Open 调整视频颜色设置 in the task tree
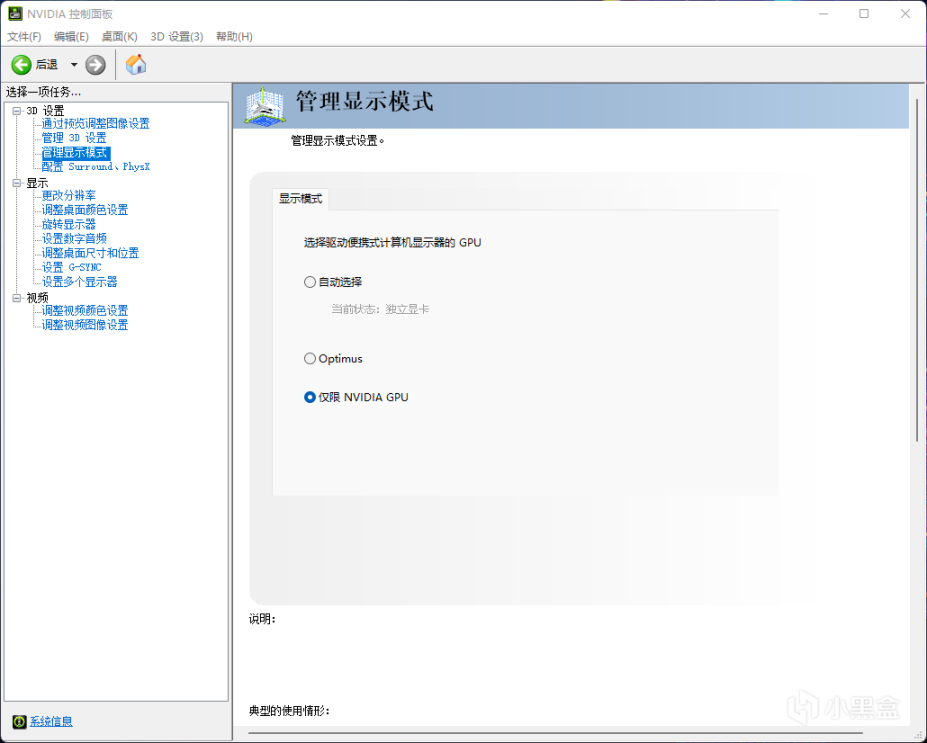Viewport: 927px width, 743px height. point(85,310)
